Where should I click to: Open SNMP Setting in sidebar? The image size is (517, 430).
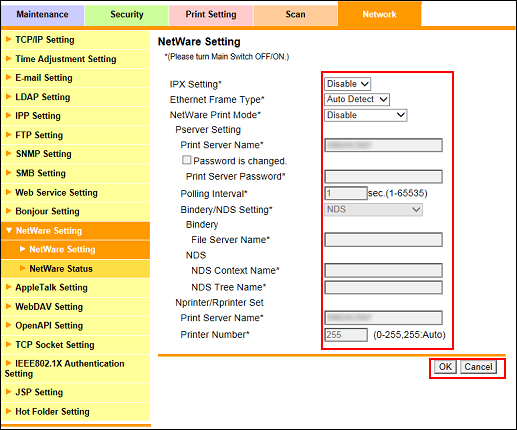(x=75, y=154)
